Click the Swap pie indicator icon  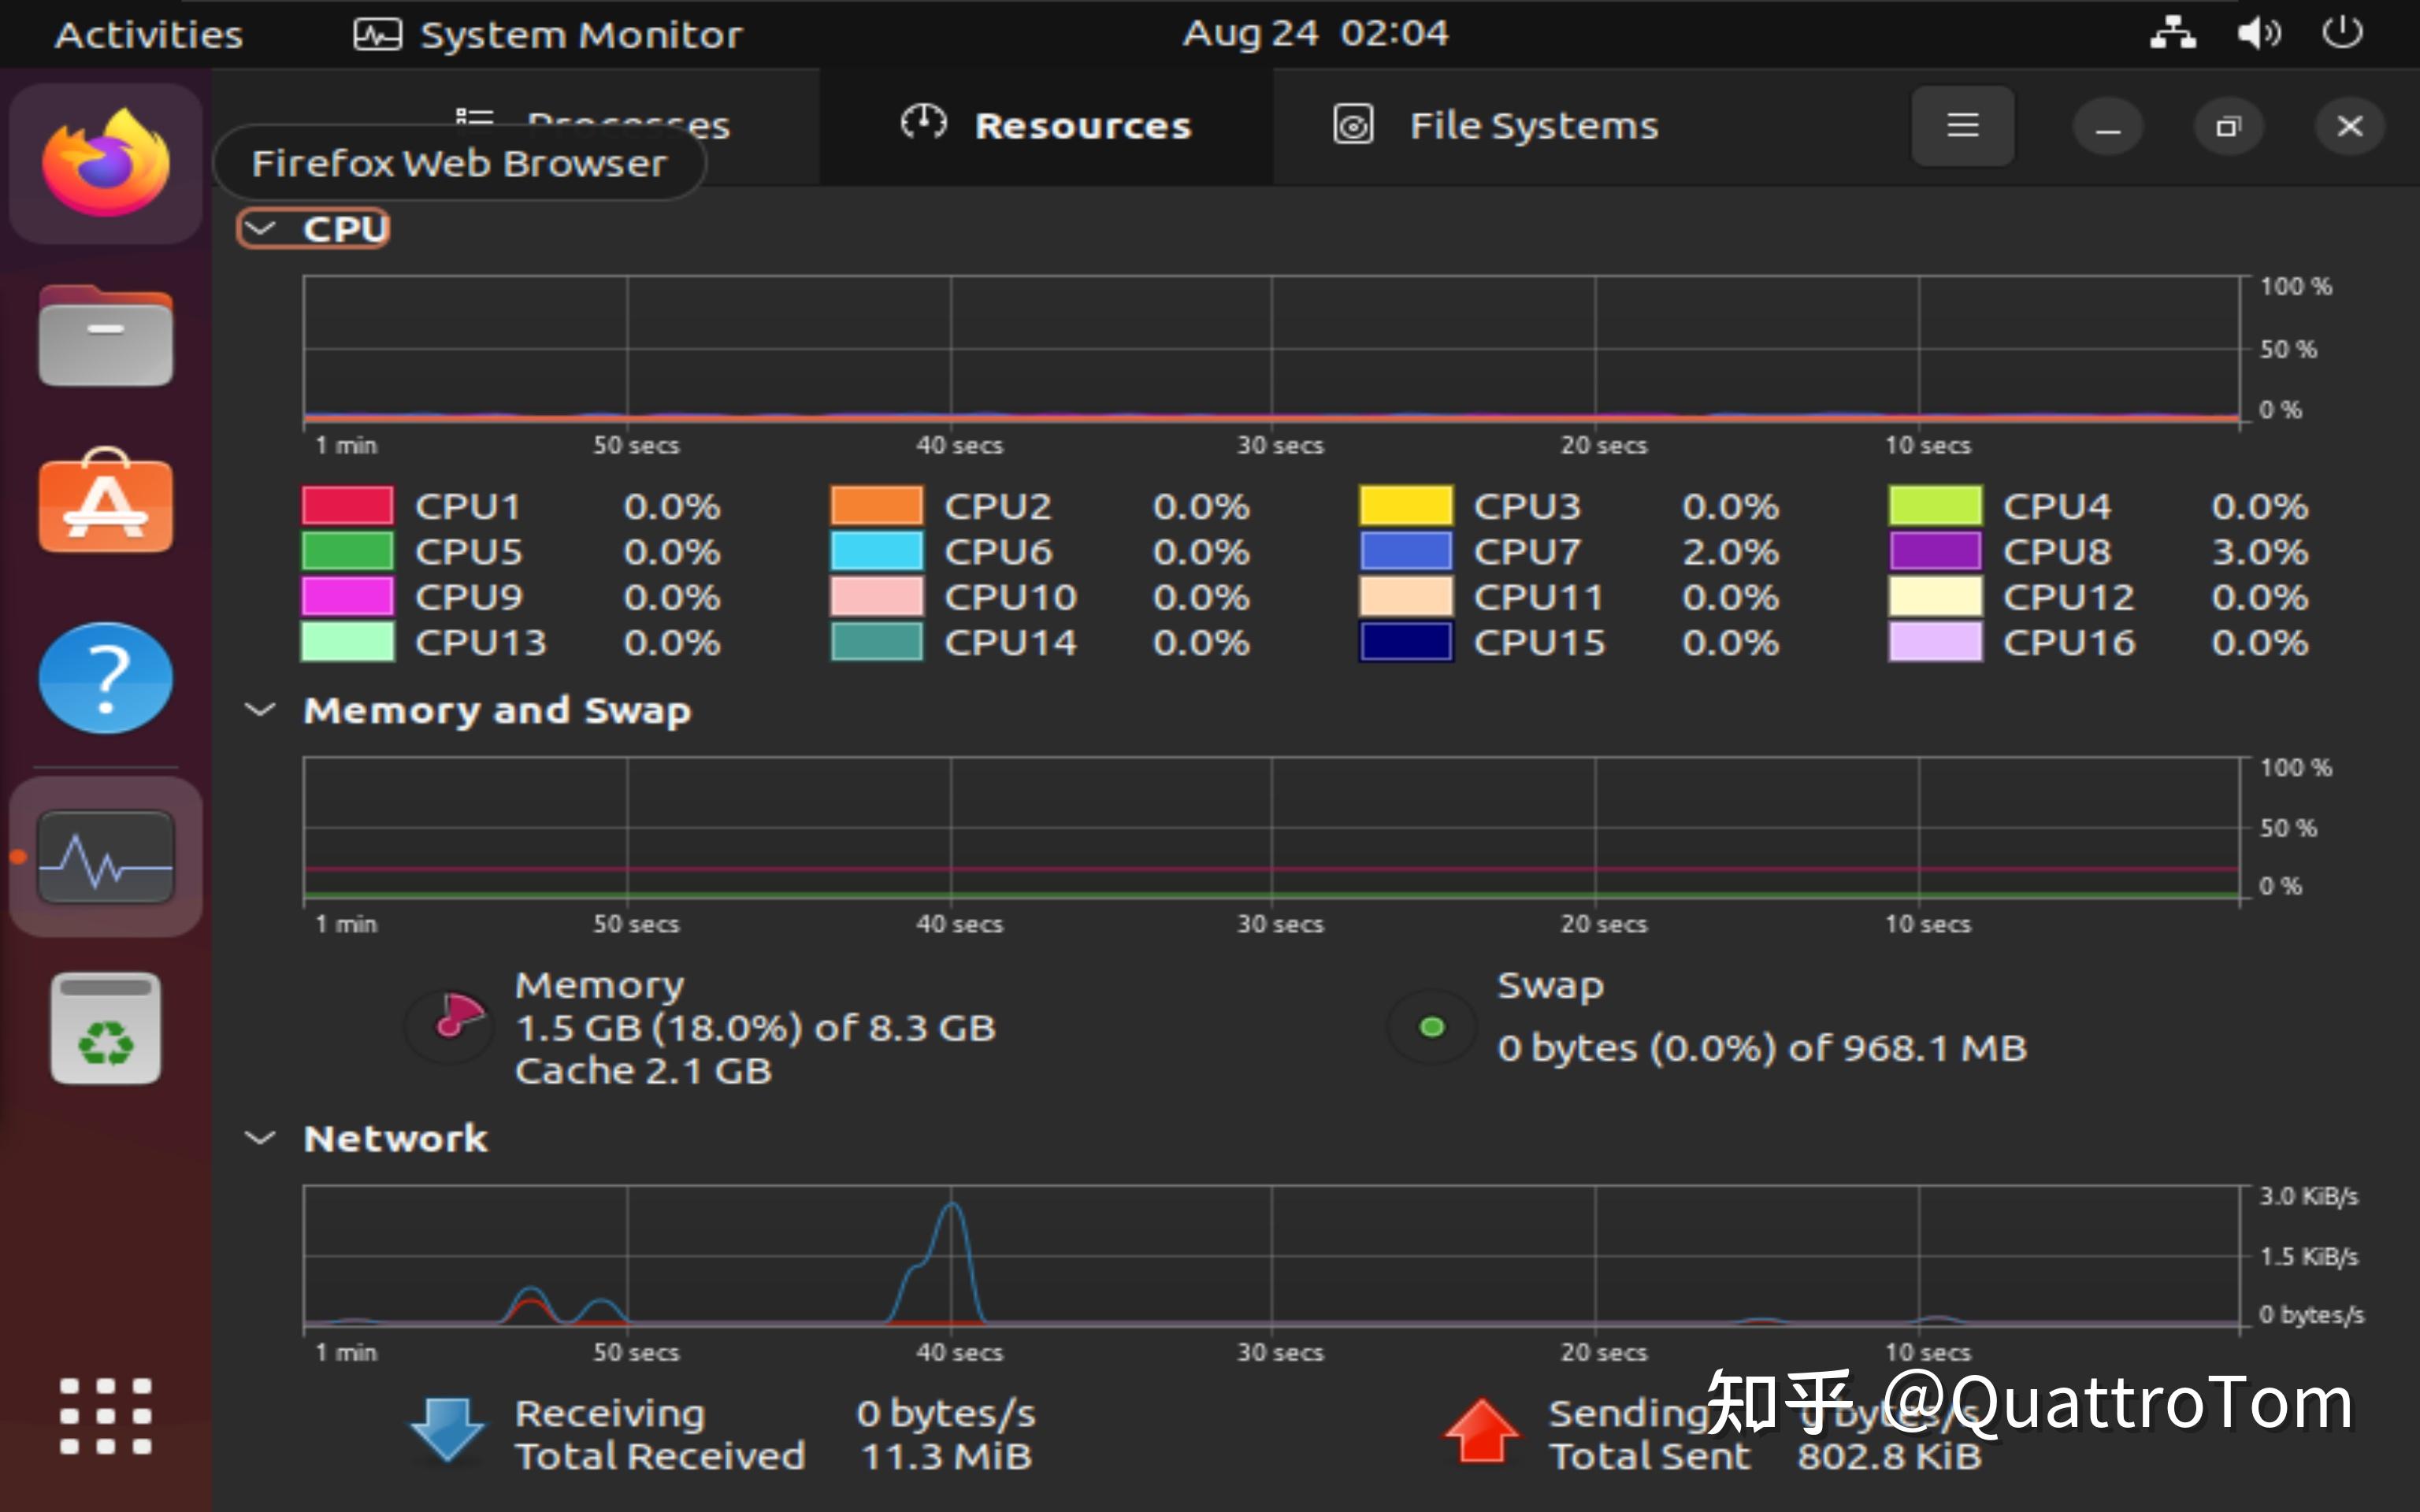[x=1432, y=1027]
